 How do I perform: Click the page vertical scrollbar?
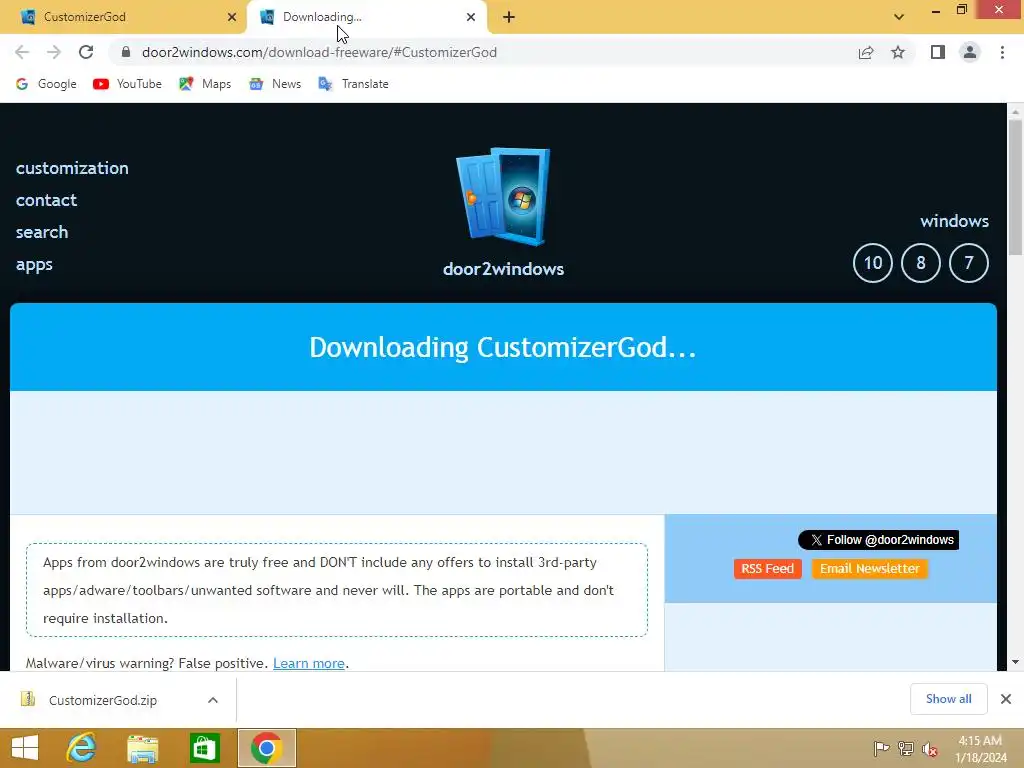point(1015,189)
